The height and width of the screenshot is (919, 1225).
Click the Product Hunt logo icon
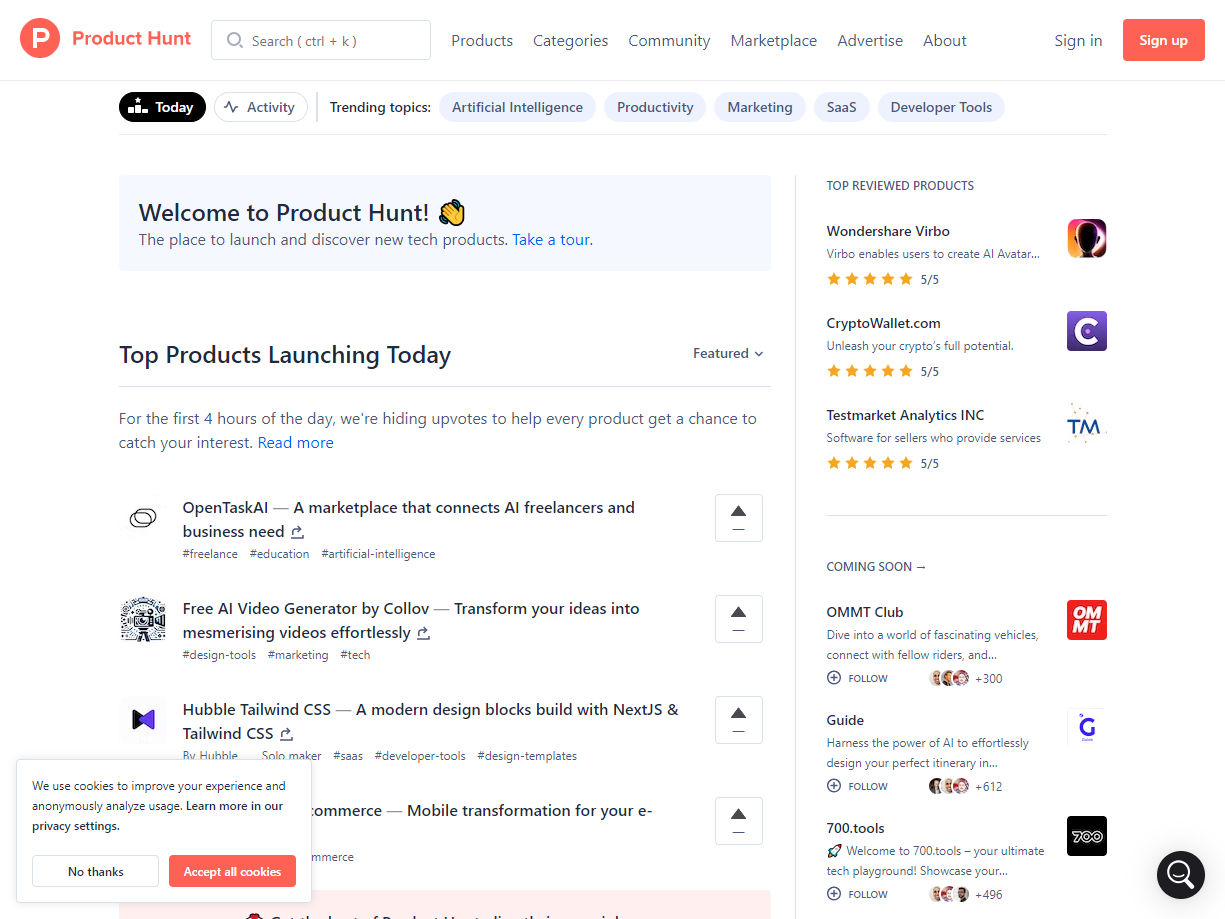(x=40, y=39)
